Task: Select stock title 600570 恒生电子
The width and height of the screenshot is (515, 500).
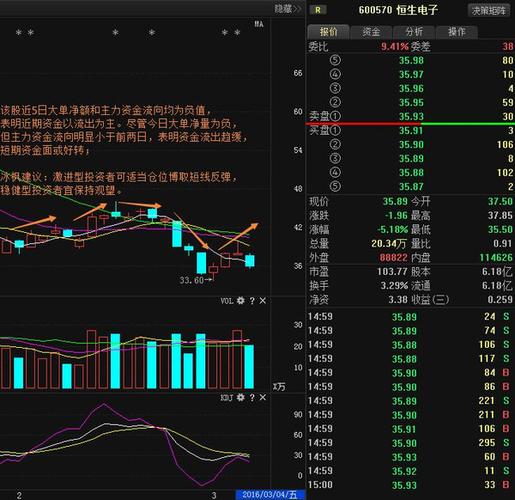Action: (x=398, y=10)
